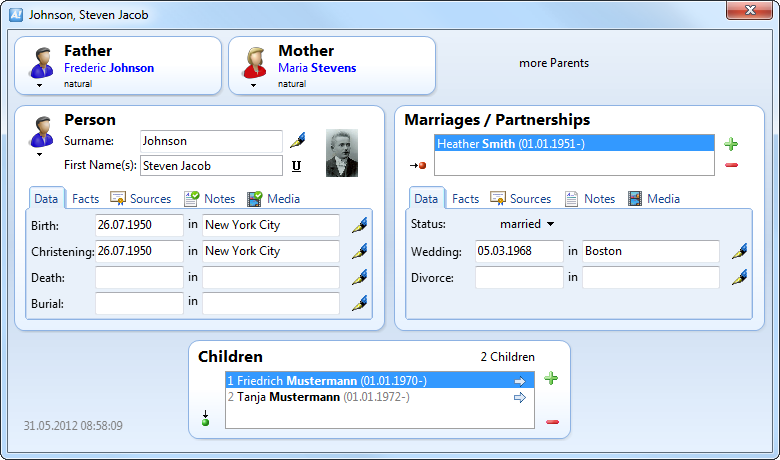Click the pen icon next to Surname
The height and width of the screenshot is (460, 780).
(297, 139)
